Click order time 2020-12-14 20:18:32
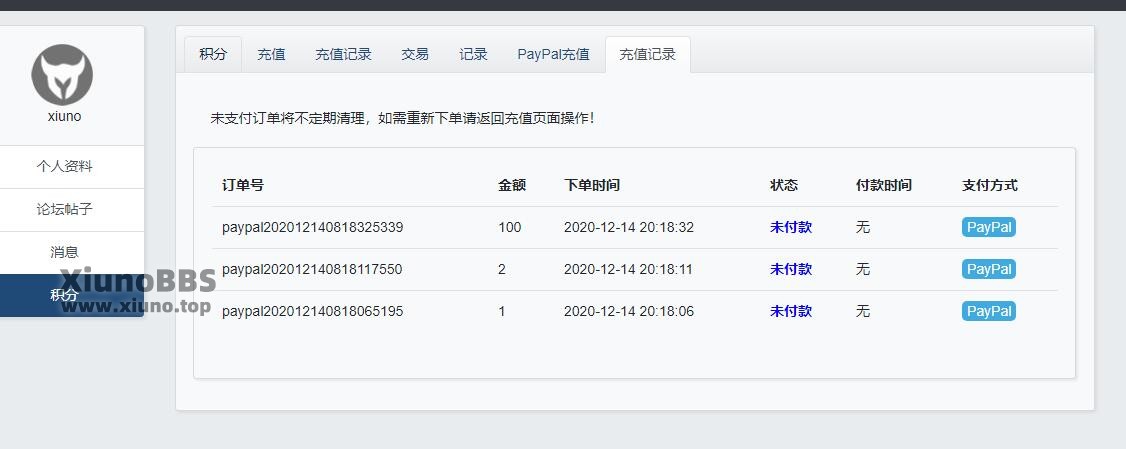 629,228
